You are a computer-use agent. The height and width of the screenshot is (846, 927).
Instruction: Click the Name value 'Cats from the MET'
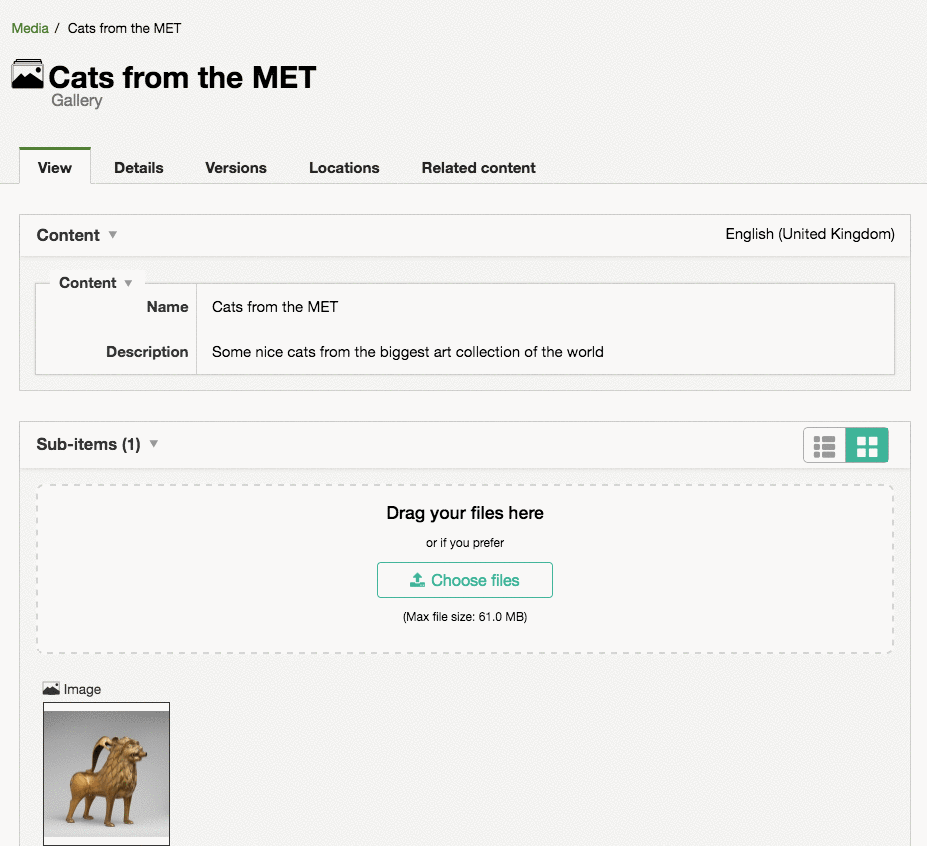275,307
